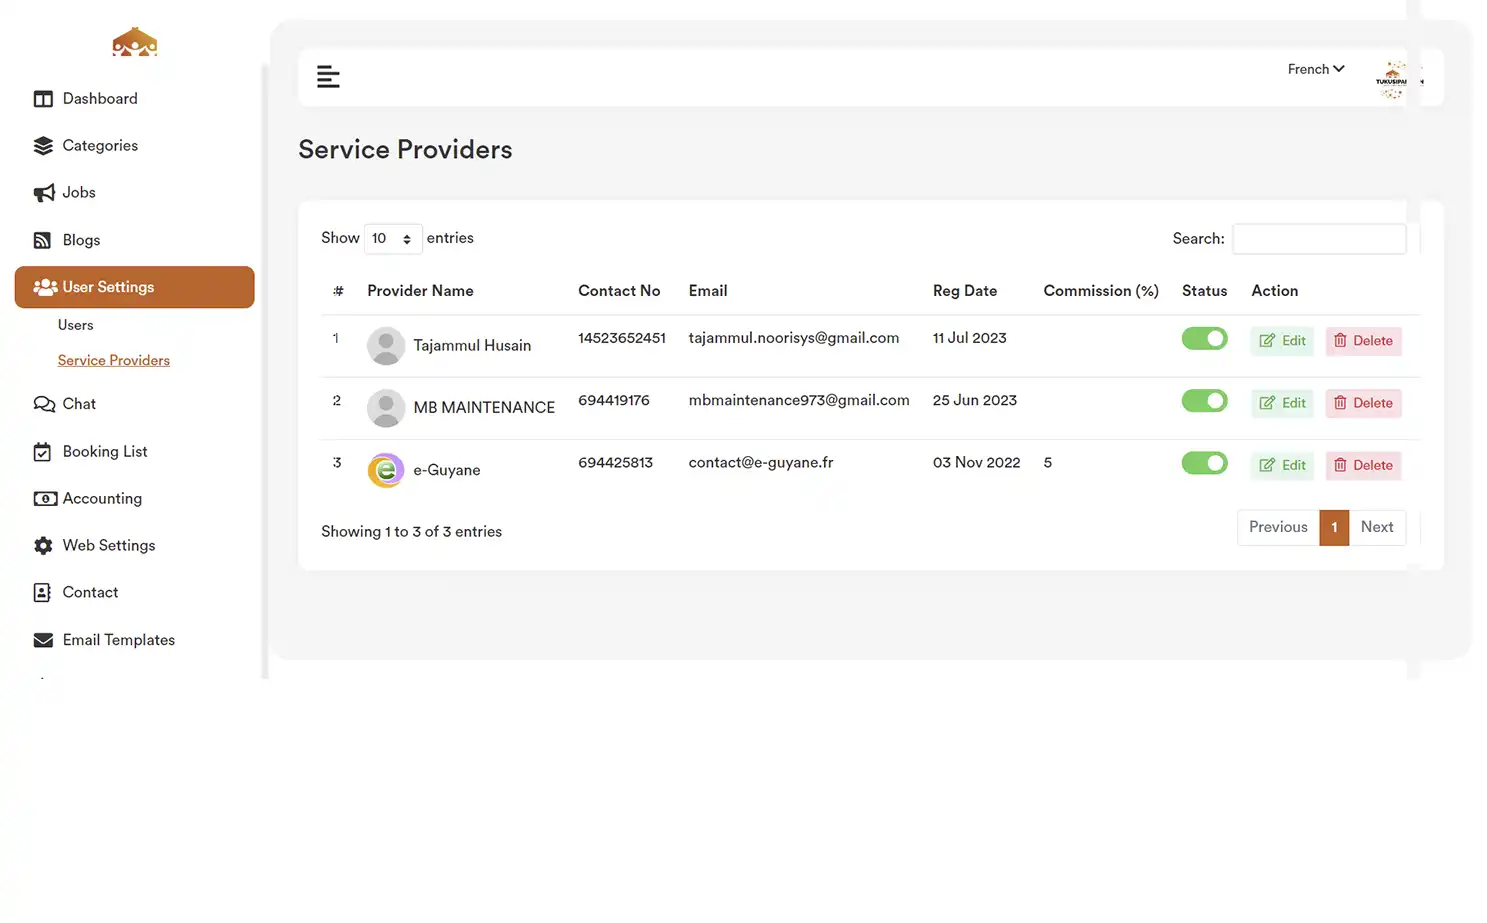Collapse the sidebar with the hamburger icon
Viewport: 1487px width, 923px height.
click(328, 76)
